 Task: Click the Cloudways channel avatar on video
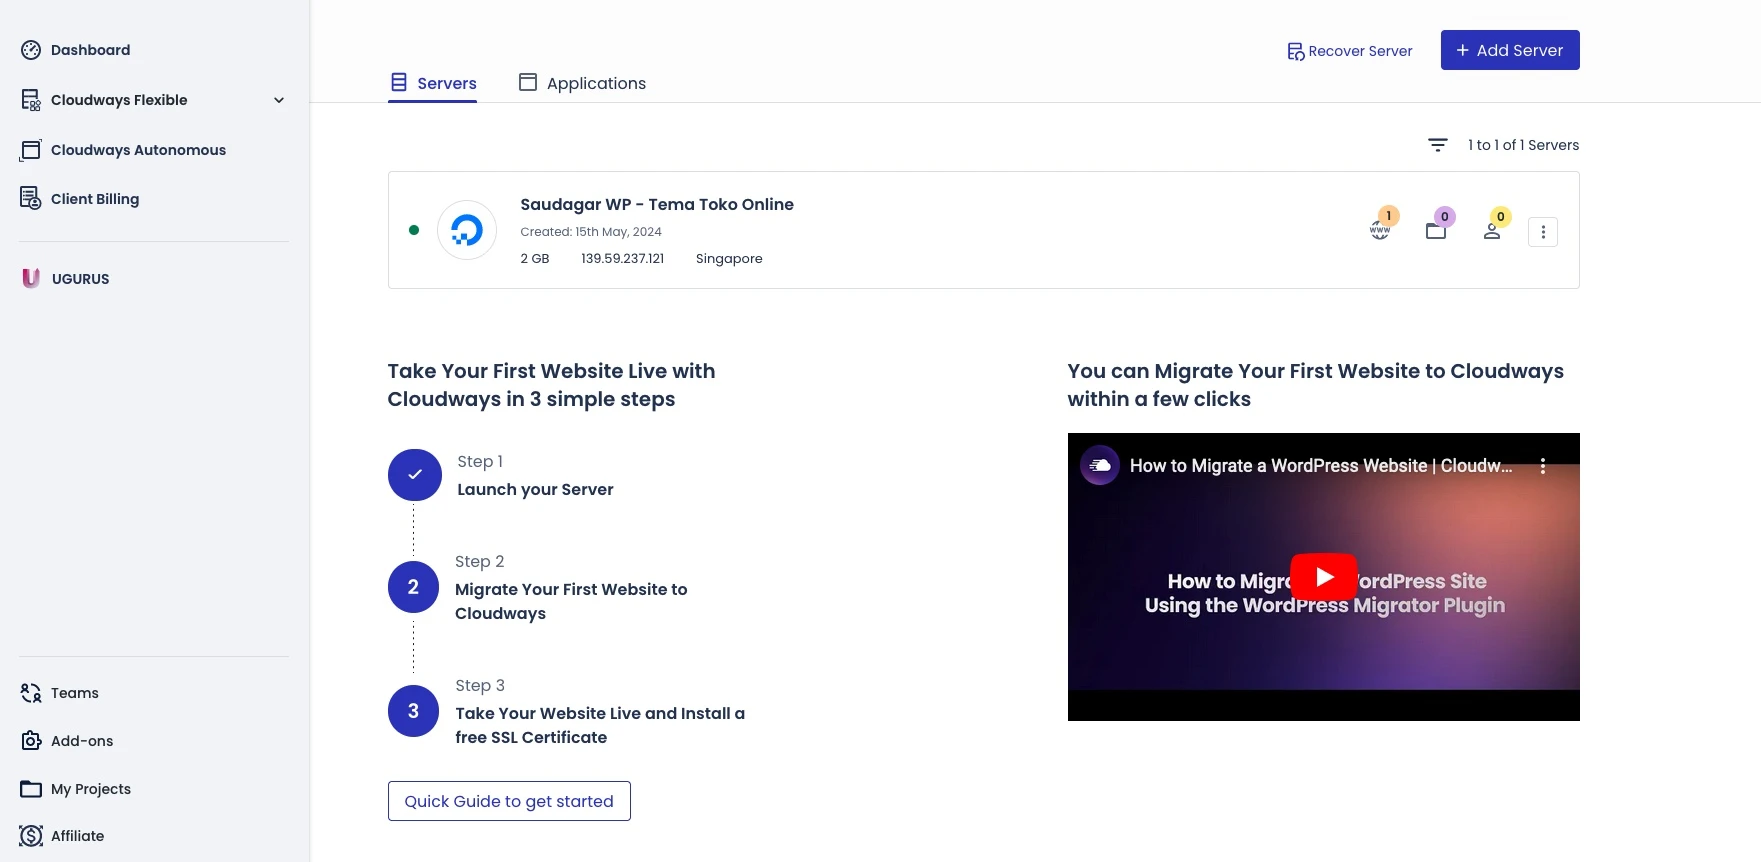[1100, 465]
